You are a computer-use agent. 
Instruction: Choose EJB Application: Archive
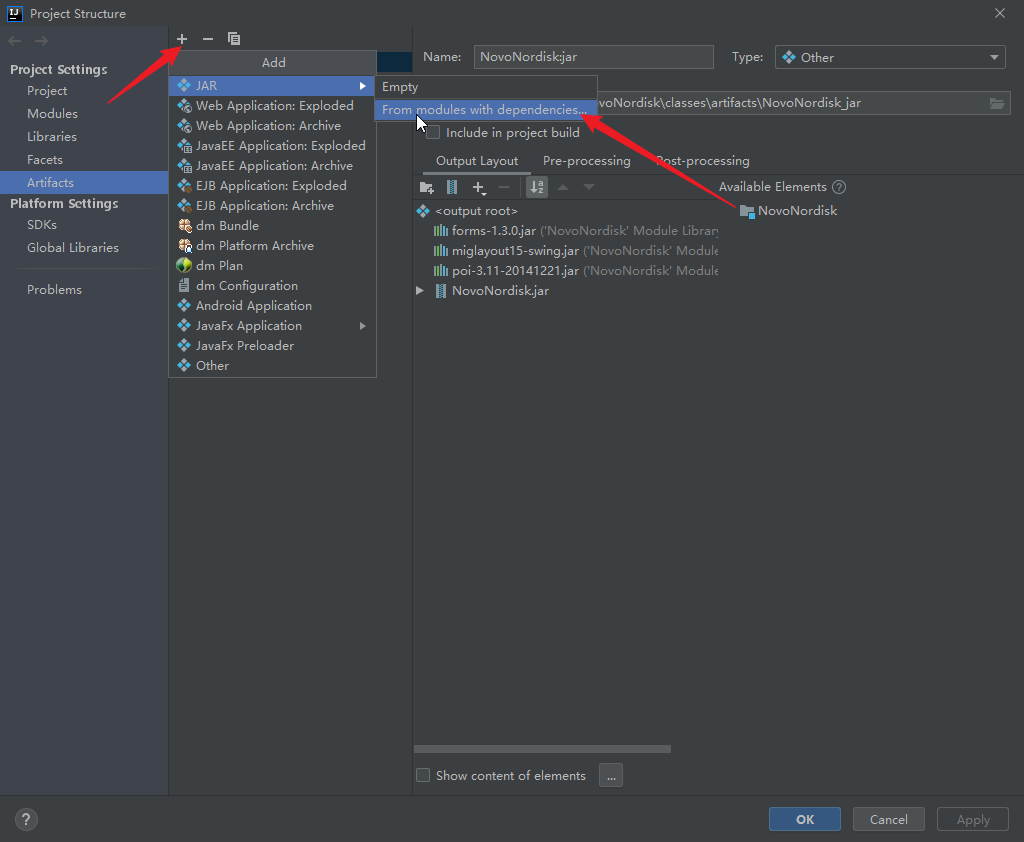[272, 206]
